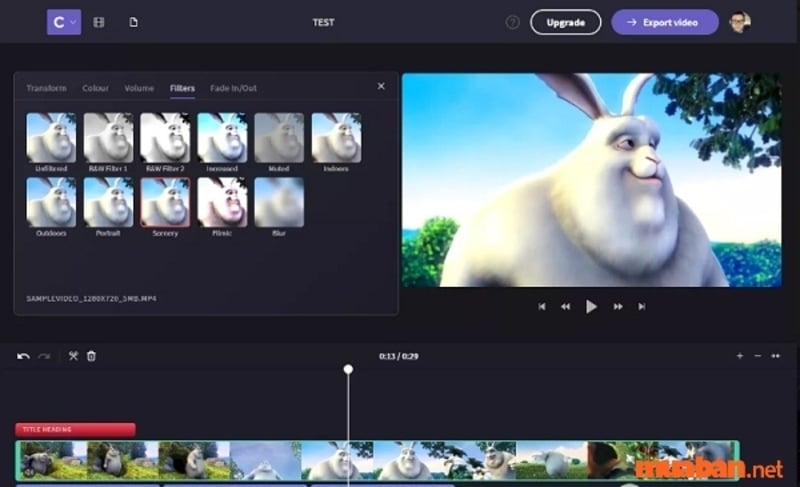This screenshot has width=800, height=487.
Task: Apply the Portrait filter thumbnail
Action: click(108, 202)
